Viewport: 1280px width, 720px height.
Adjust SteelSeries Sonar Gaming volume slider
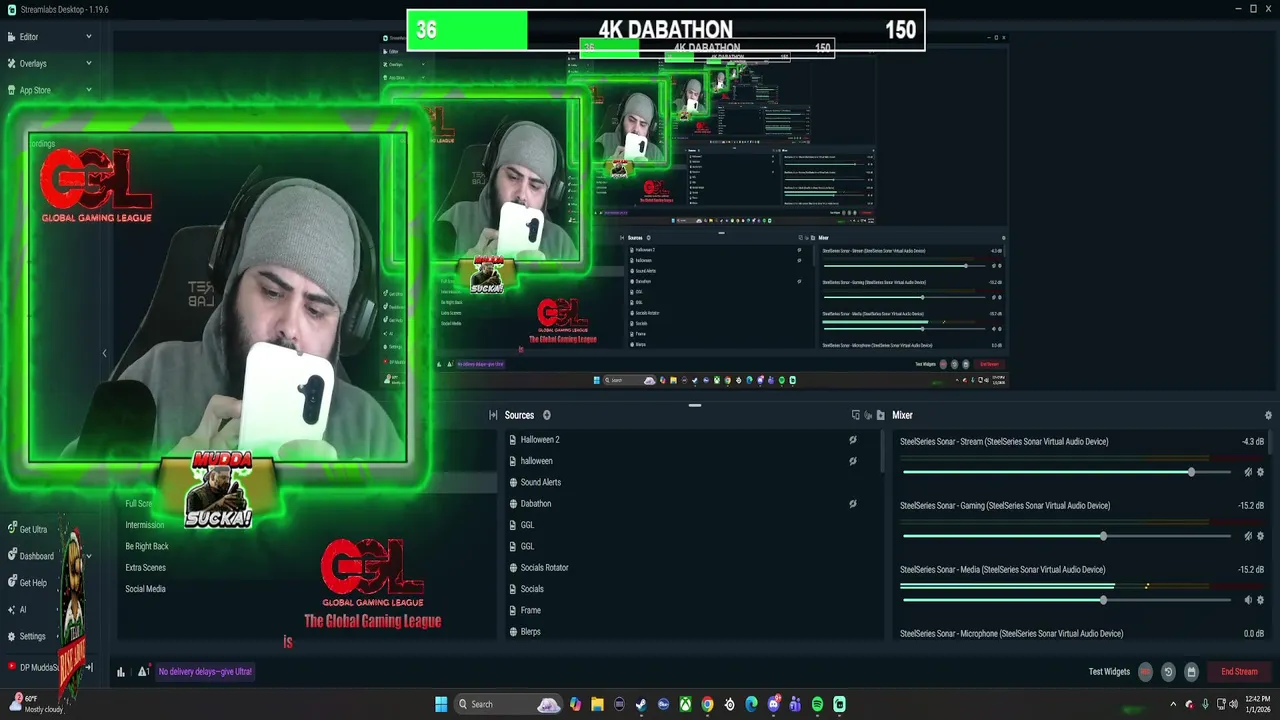pyautogui.click(x=1066, y=536)
